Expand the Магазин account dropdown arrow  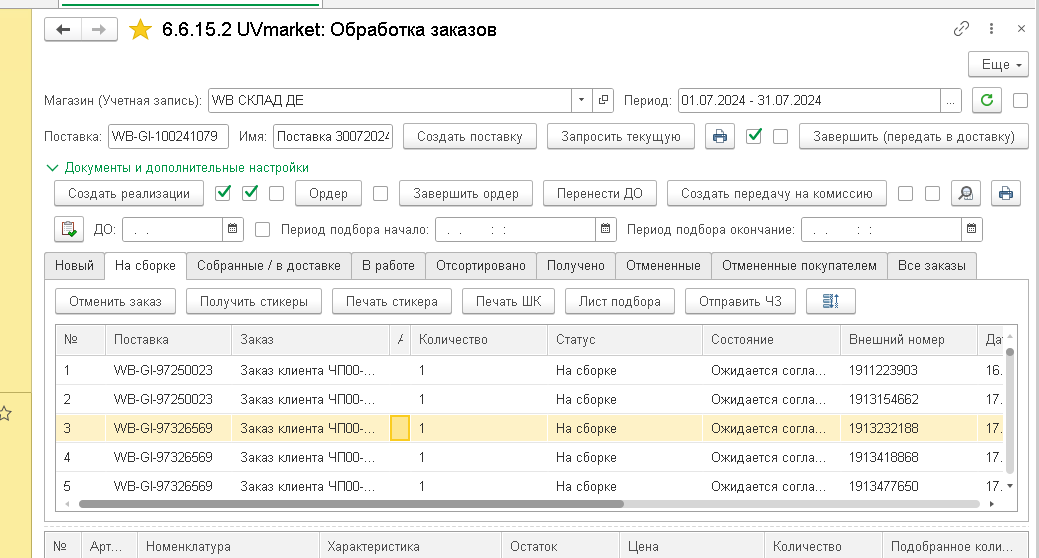point(581,101)
